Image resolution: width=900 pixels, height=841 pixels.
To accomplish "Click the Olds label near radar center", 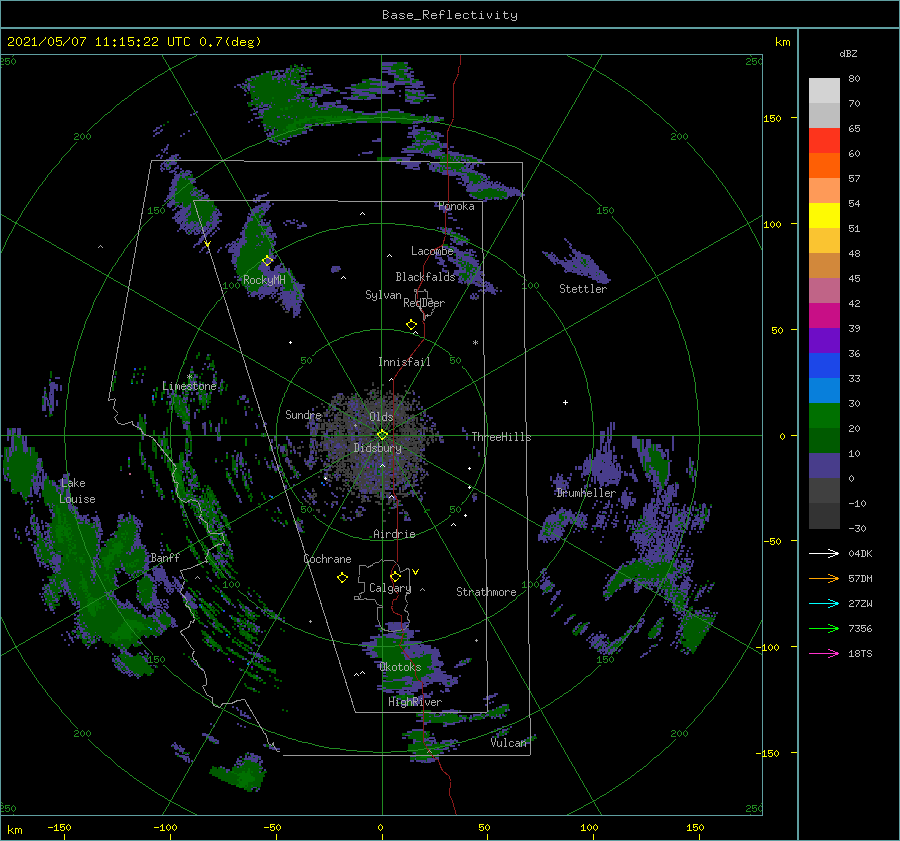I will click(x=381, y=417).
